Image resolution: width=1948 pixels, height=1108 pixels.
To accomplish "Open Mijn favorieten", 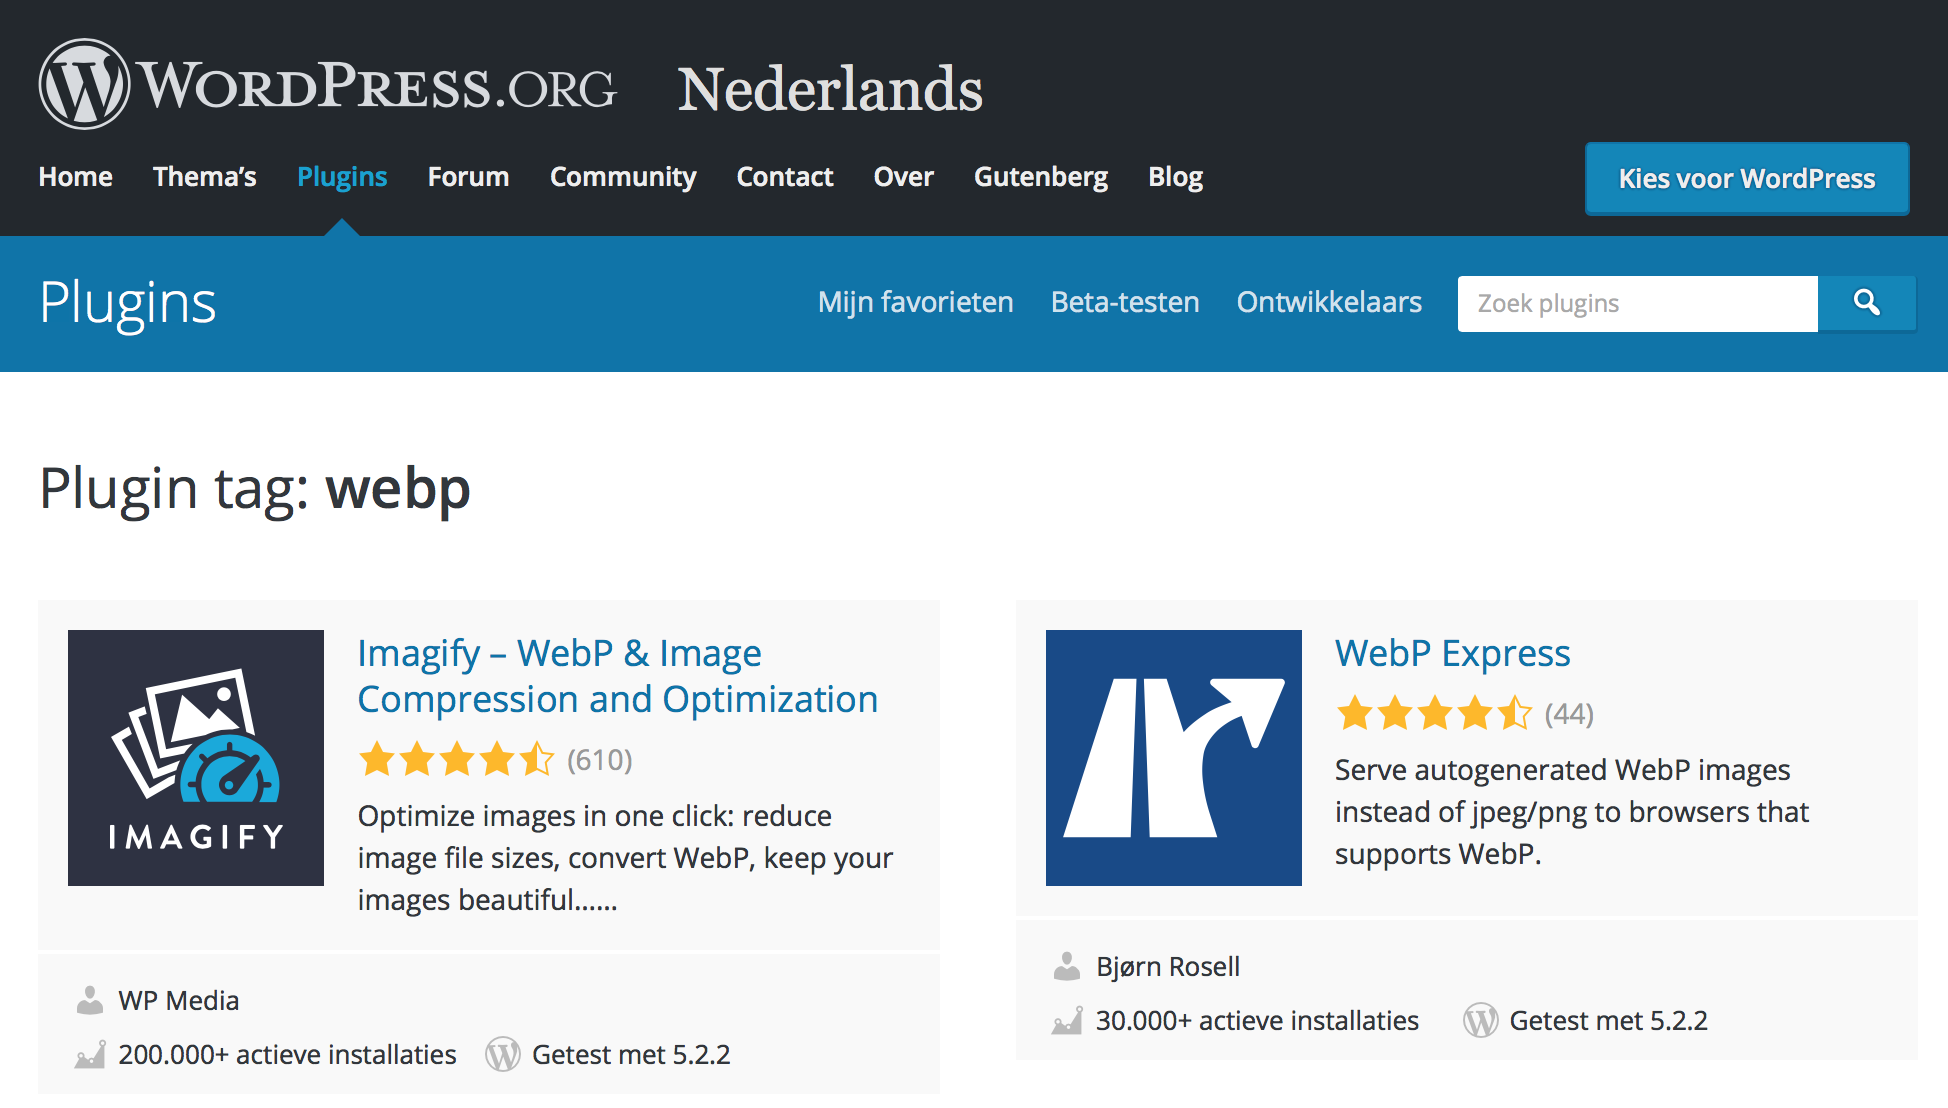I will pos(915,302).
